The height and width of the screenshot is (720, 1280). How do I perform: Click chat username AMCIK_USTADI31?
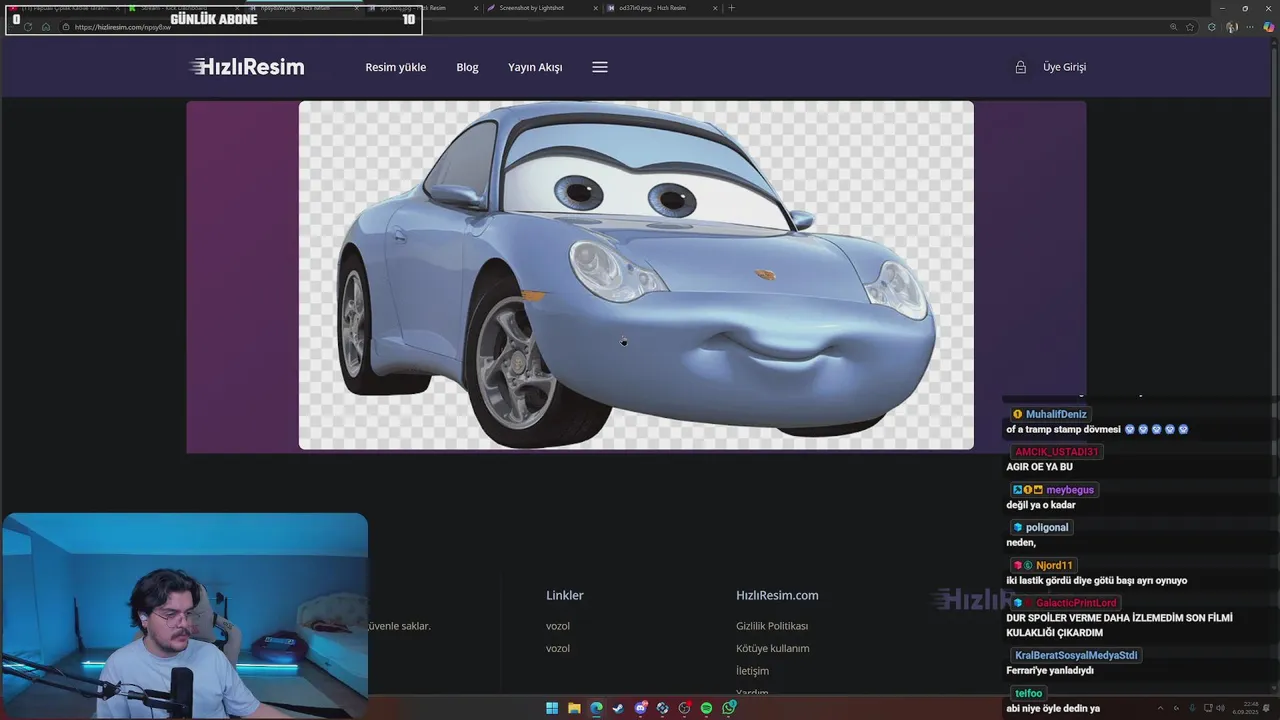tap(1056, 452)
